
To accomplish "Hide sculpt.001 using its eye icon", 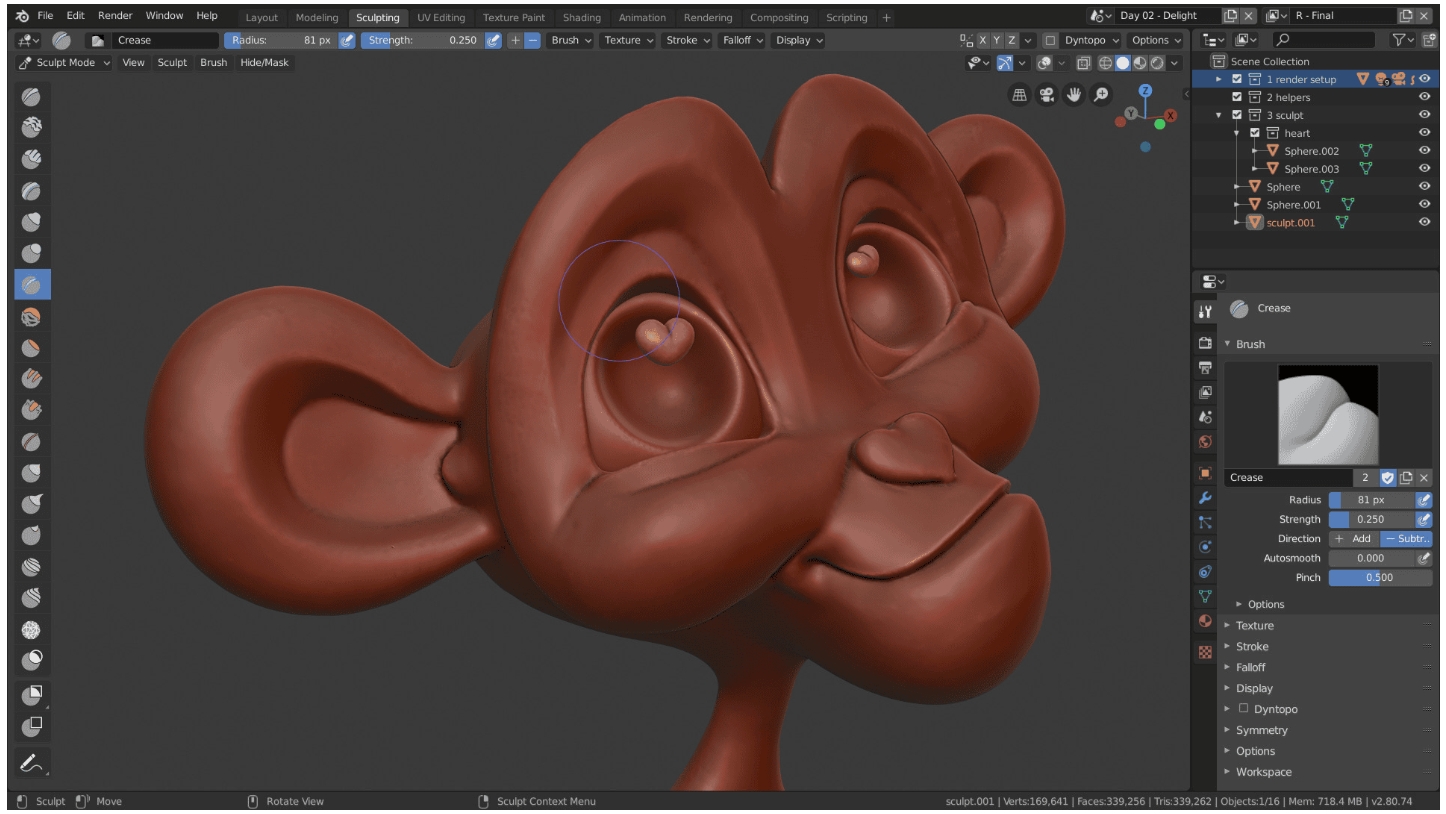I will [x=1424, y=223].
